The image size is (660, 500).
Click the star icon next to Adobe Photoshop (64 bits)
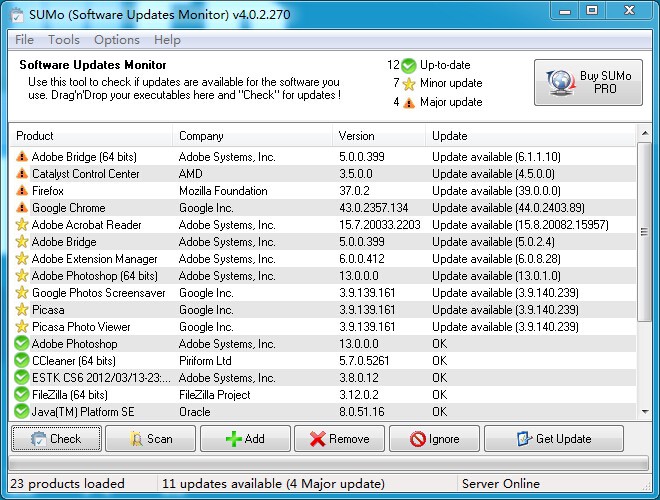(x=21, y=276)
